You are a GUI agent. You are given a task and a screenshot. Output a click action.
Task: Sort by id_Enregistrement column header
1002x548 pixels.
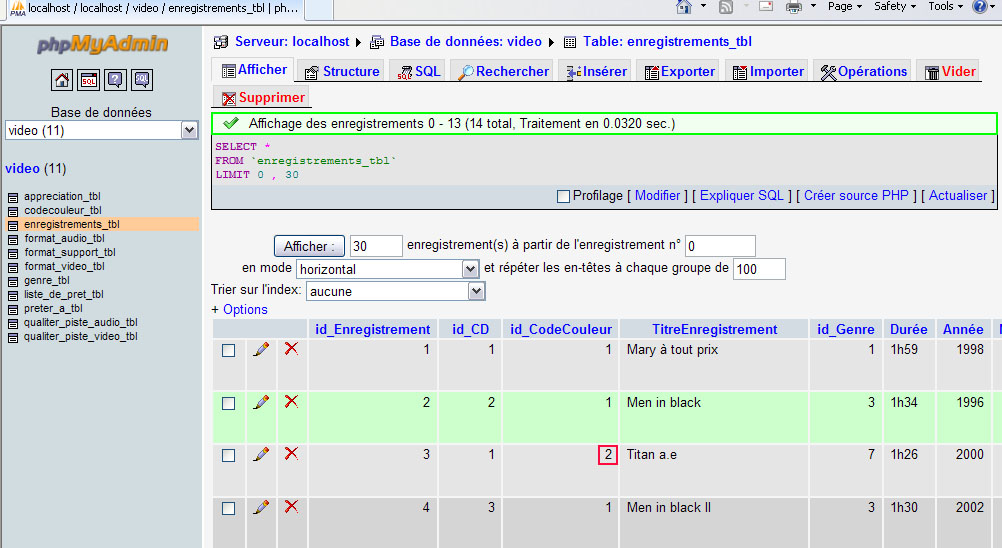point(373,330)
